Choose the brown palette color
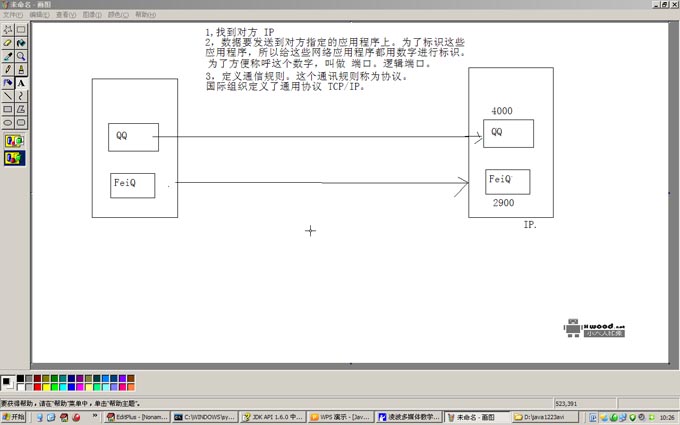Viewport: 680px width, 425px height. click(x=131, y=379)
